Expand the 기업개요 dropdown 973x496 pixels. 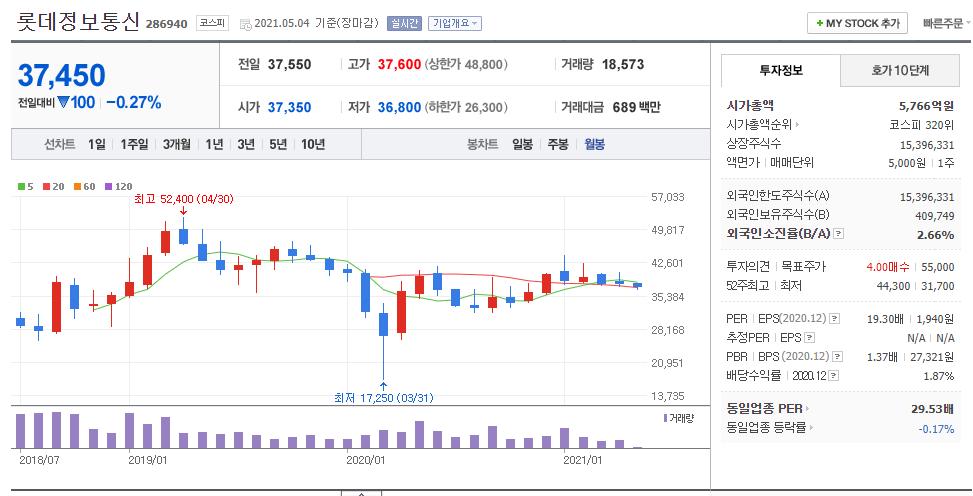[455, 23]
